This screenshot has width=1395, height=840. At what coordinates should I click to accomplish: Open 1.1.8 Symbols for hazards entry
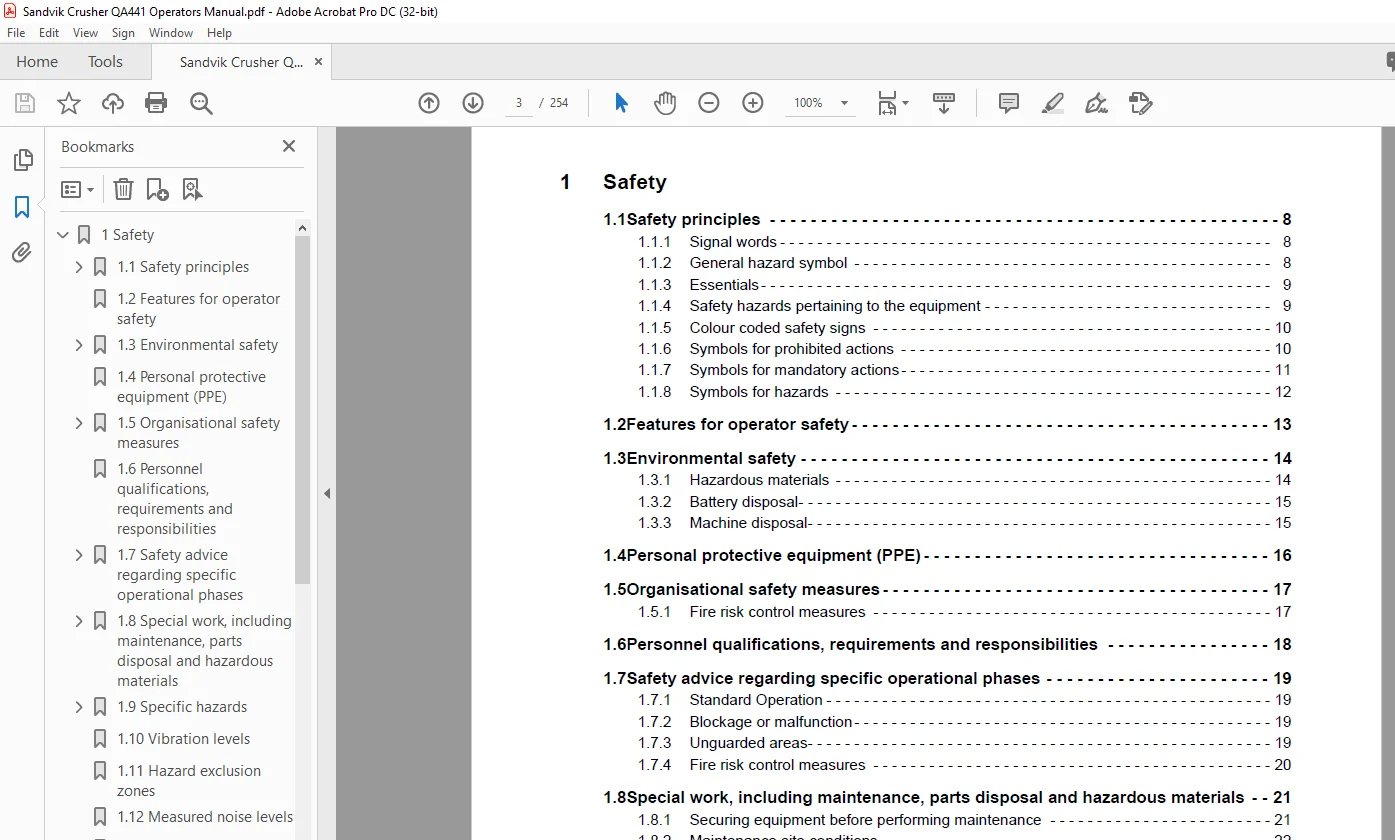[x=965, y=392]
